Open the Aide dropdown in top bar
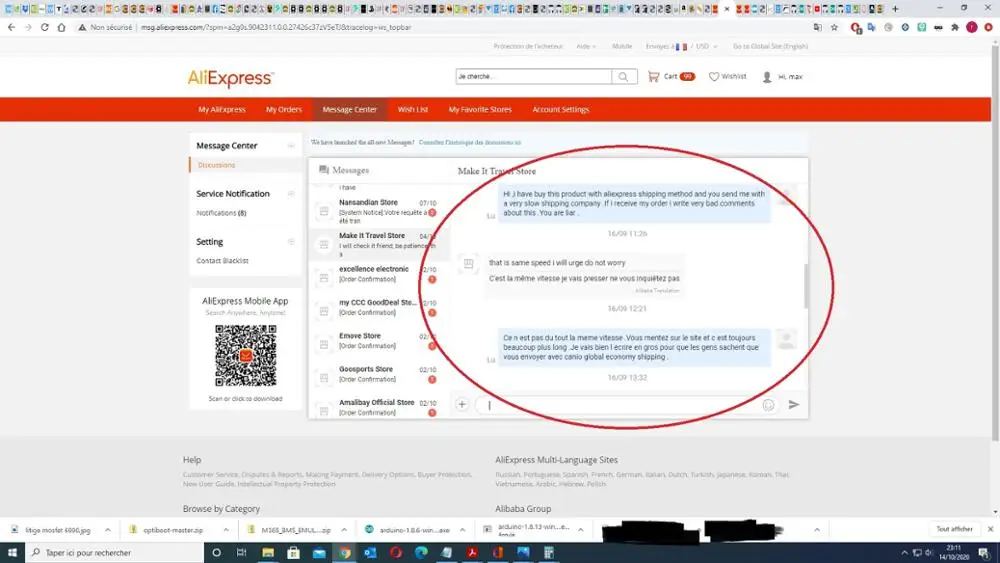Viewport: 1000px width, 563px height. coord(586,47)
